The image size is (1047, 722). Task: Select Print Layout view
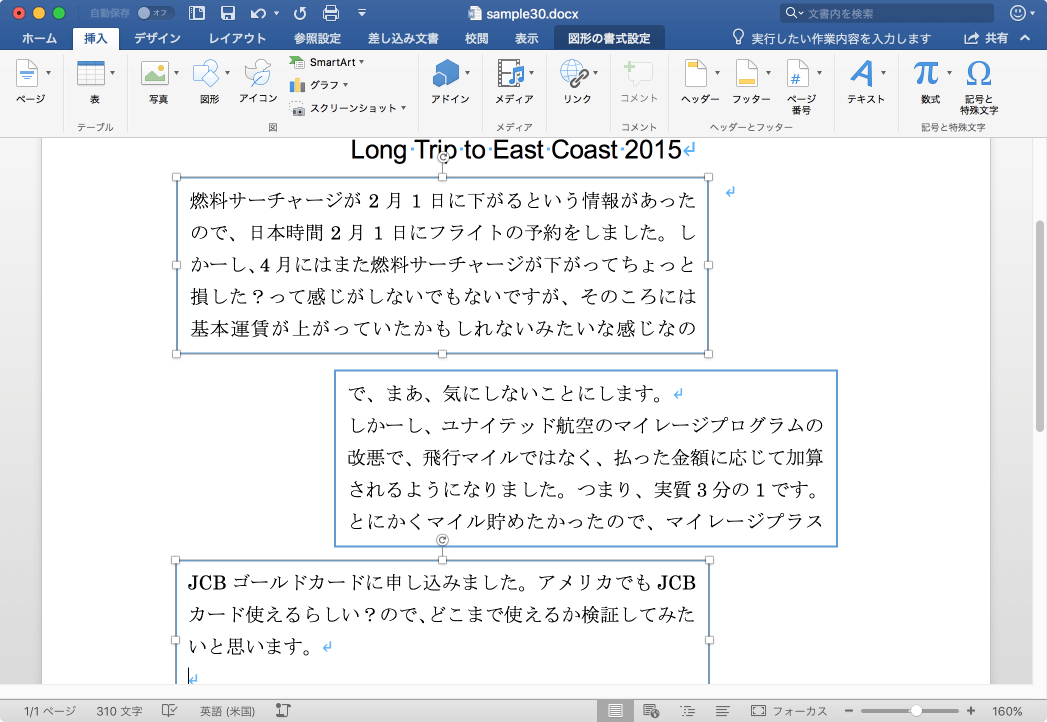616,711
